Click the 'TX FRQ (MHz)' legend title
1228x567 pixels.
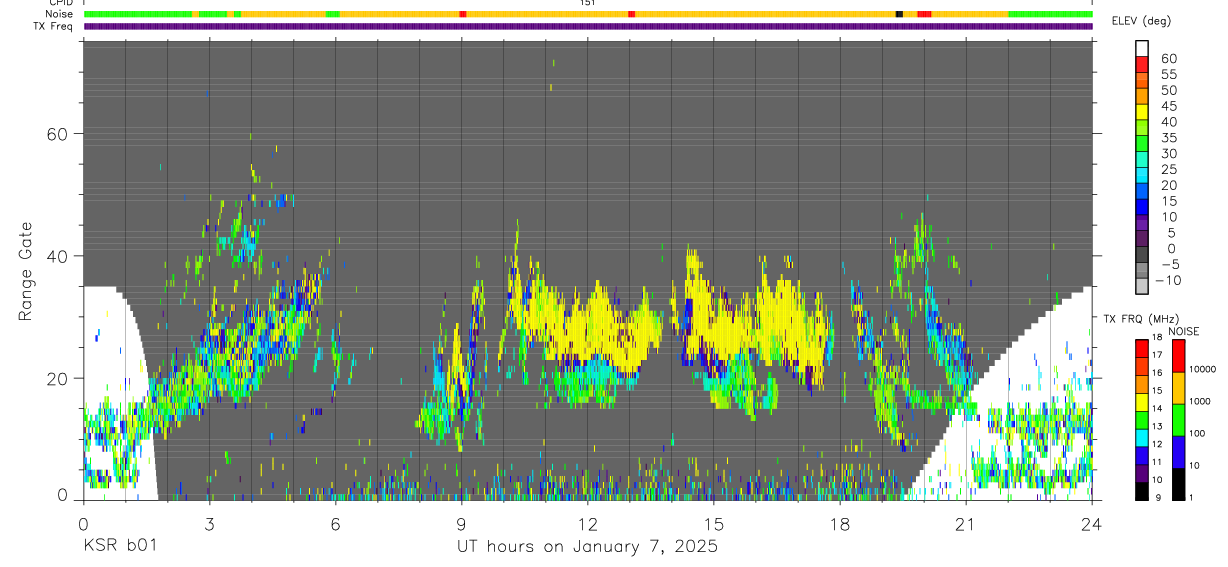(1139, 319)
